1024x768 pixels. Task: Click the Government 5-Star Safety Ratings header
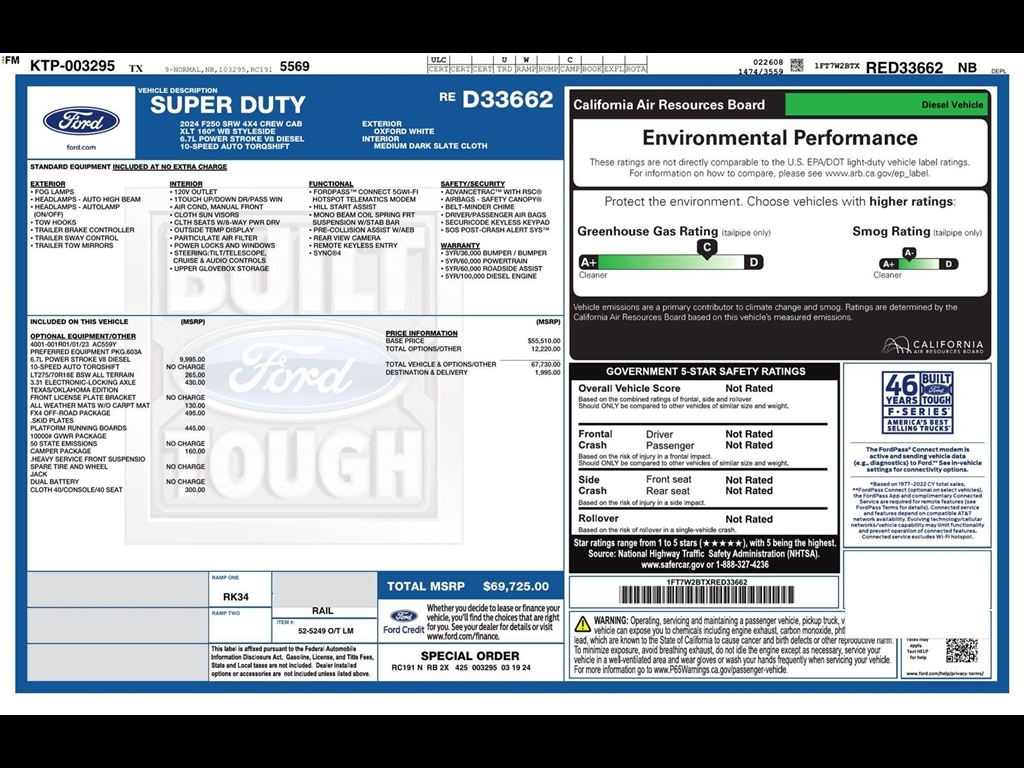point(705,371)
